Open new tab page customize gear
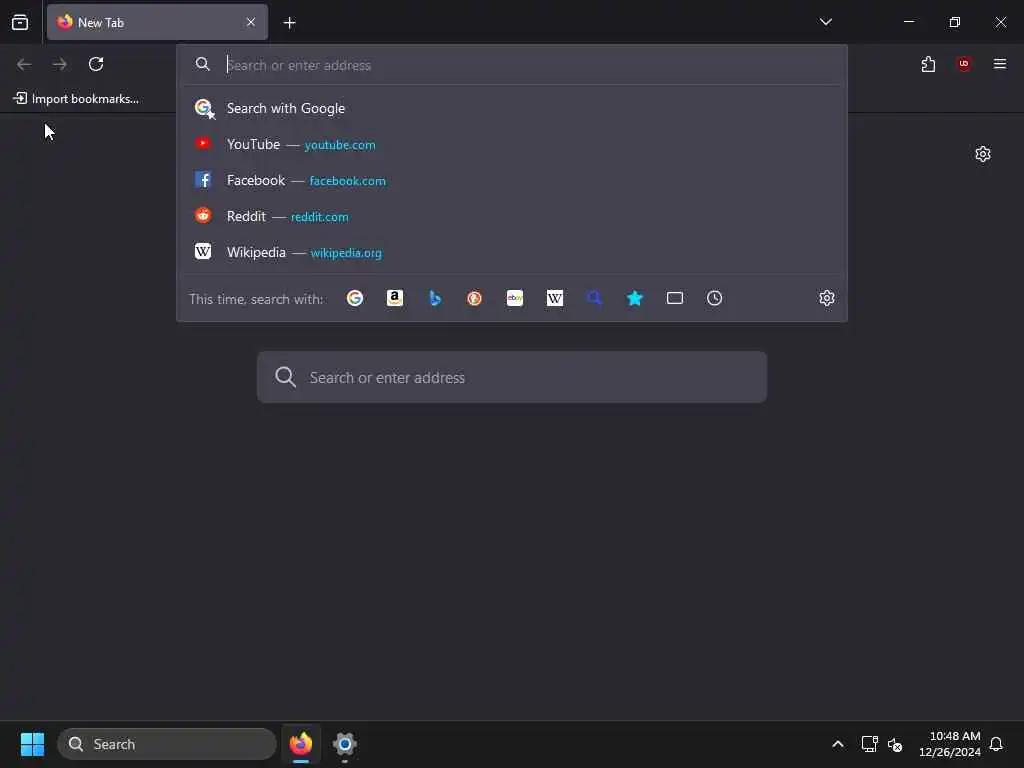 pyautogui.click(x=983, y=154)
